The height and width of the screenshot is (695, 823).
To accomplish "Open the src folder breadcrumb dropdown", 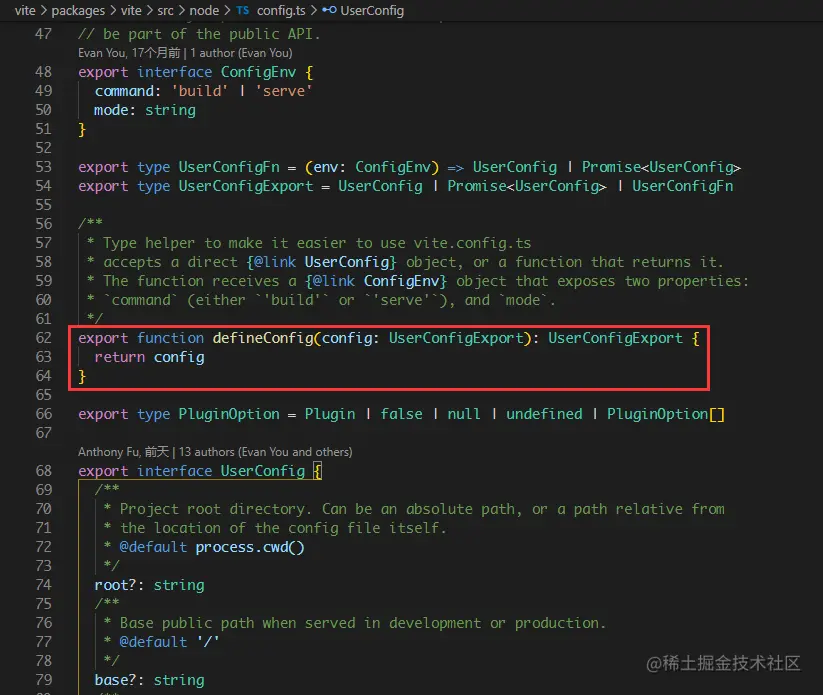I will point(166,11).
